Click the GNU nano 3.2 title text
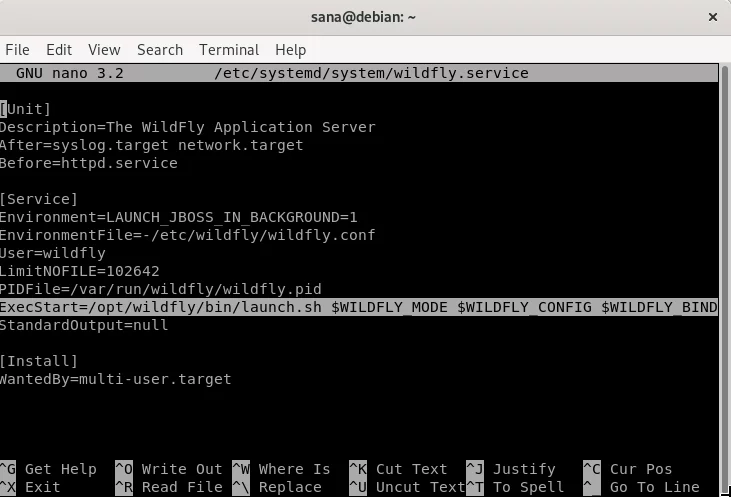The image size is (731, 497). point(70,73)
